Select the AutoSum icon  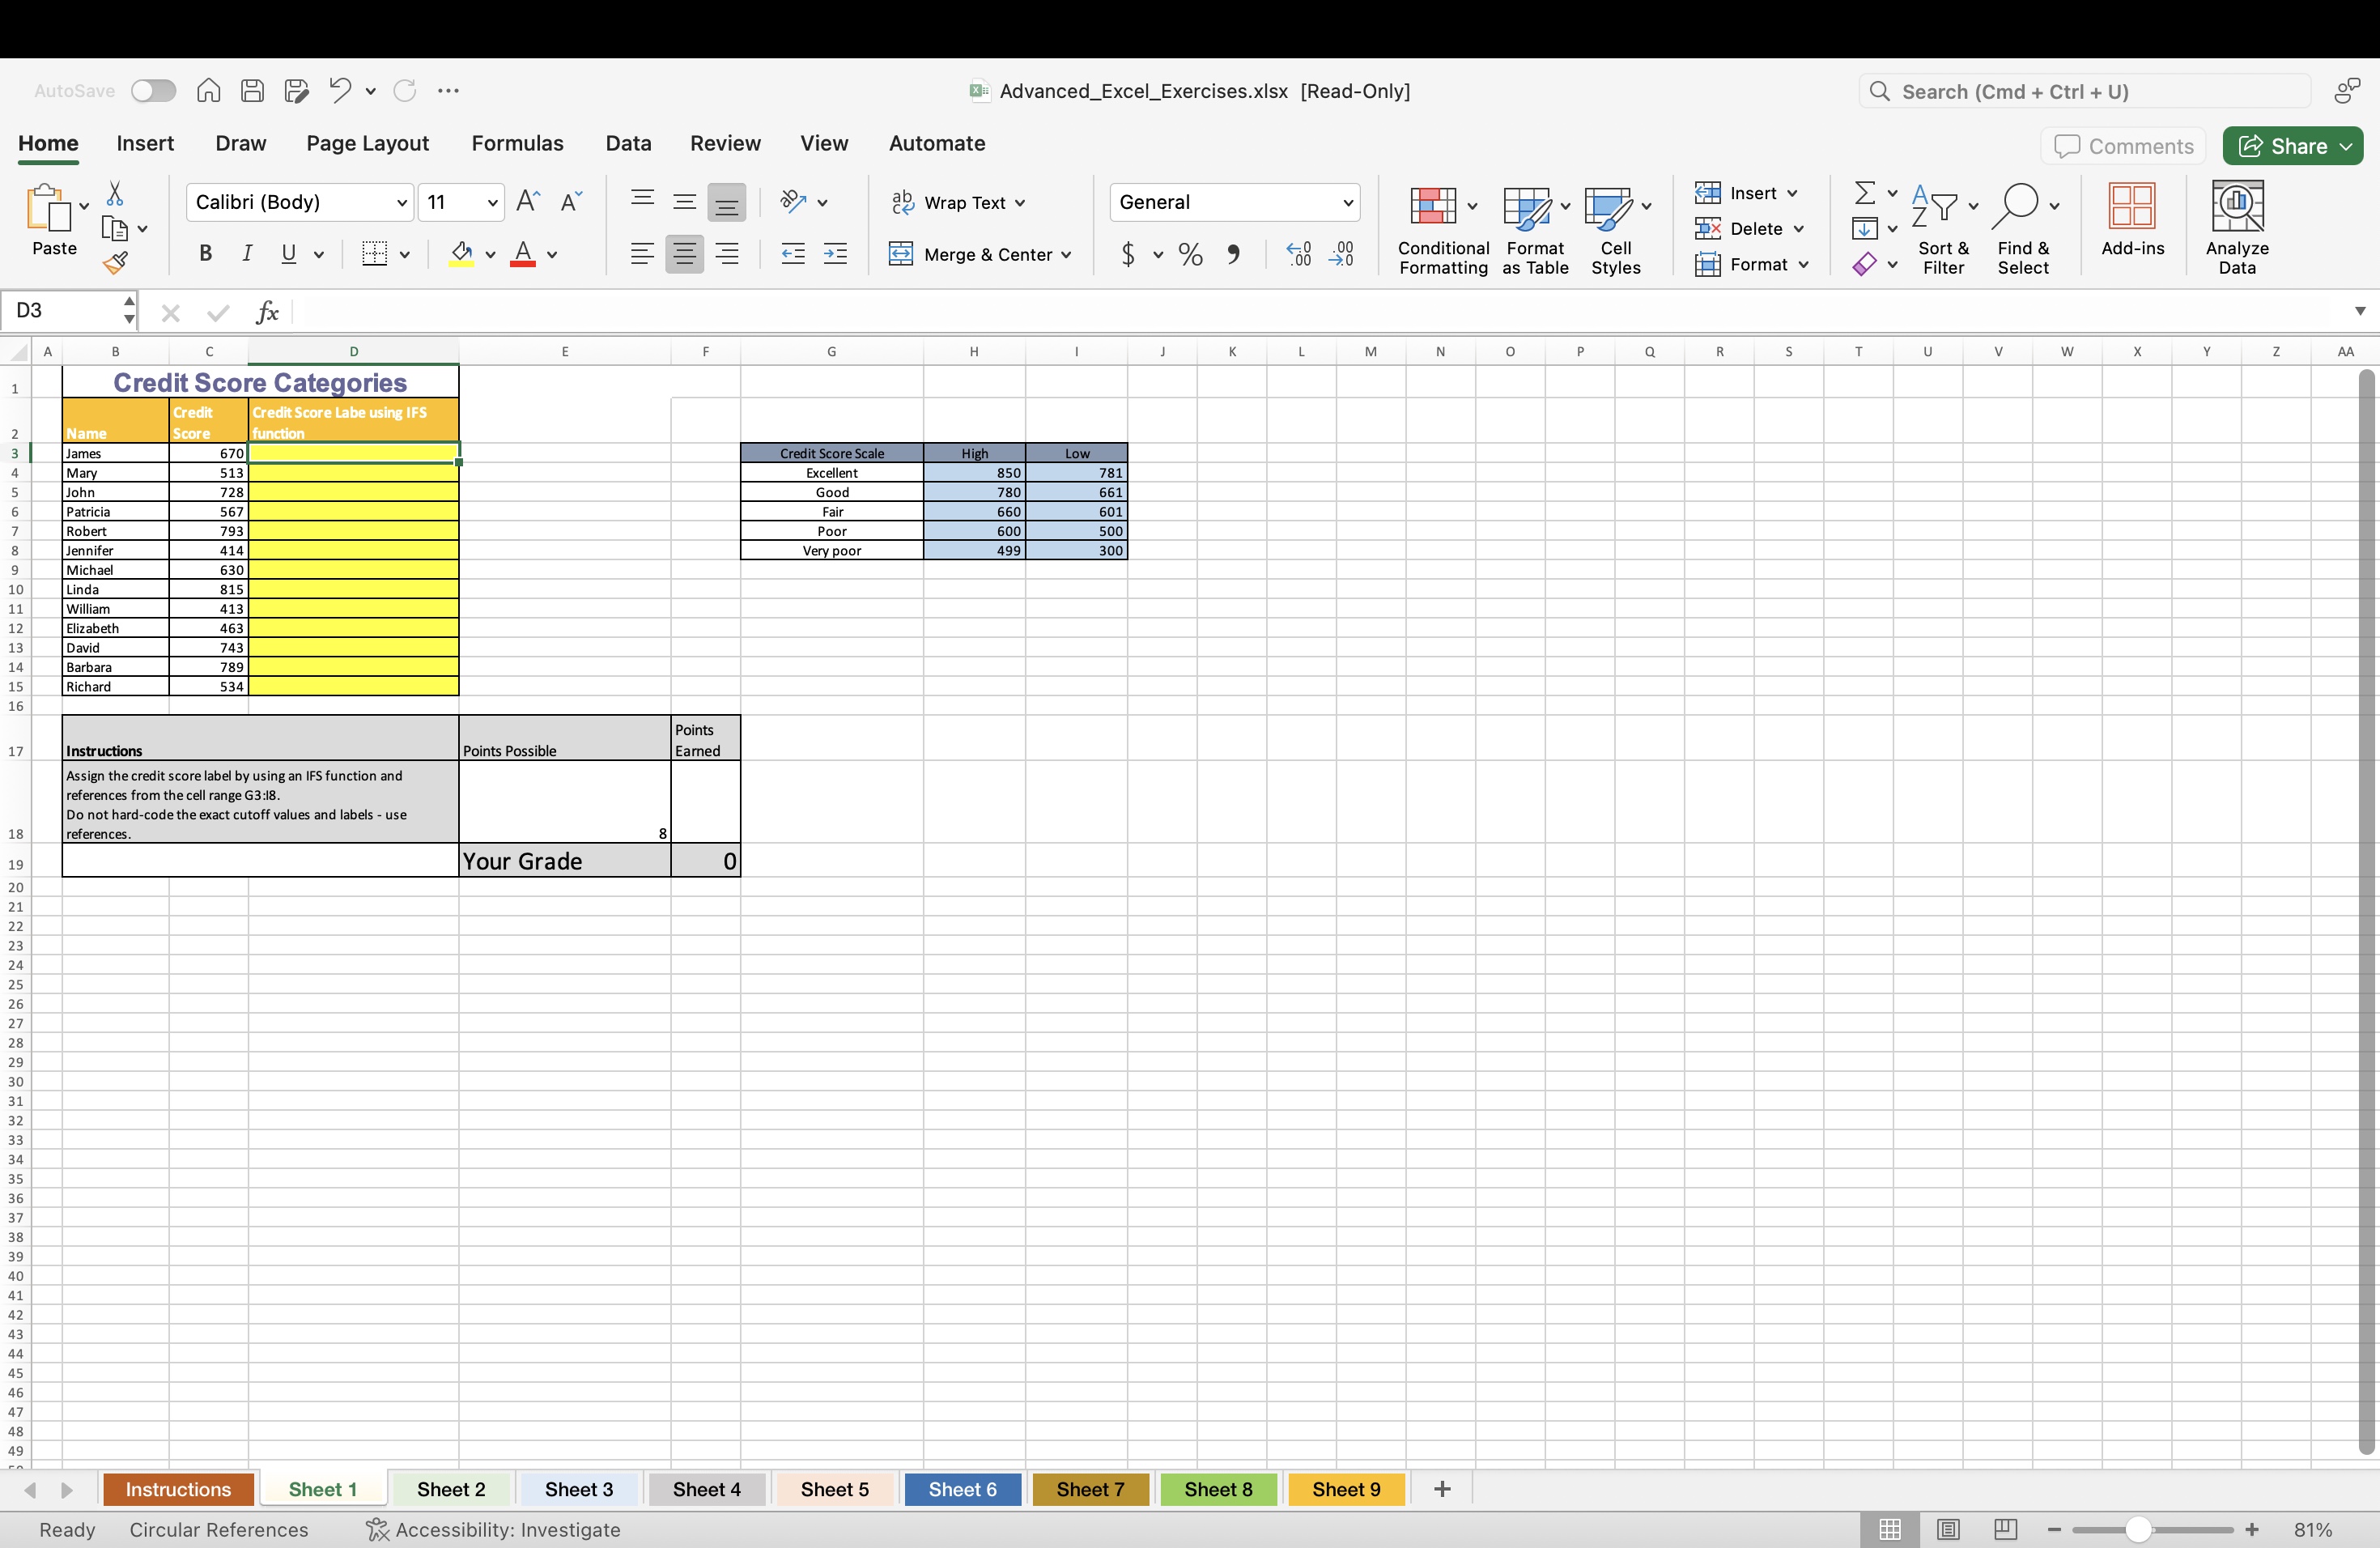click(x=1866, y=193)
